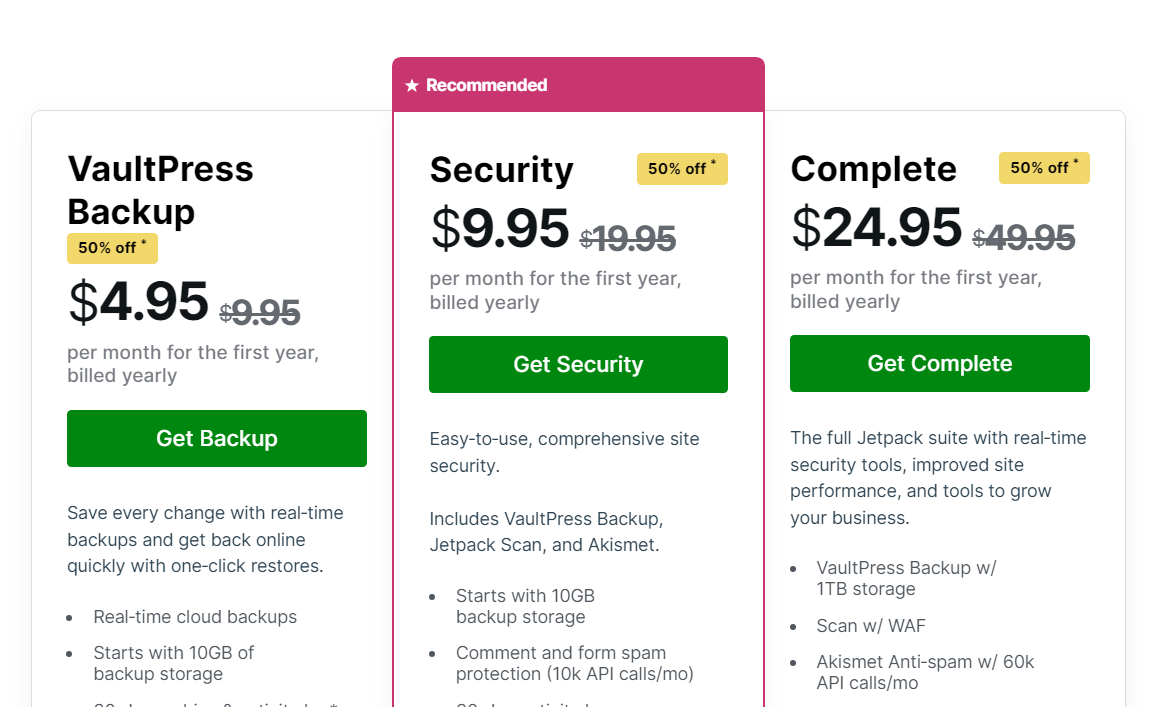Click the crossed-out $49.95 original price
This screenshot has width=1172, height=707.
pos(1023,238)
